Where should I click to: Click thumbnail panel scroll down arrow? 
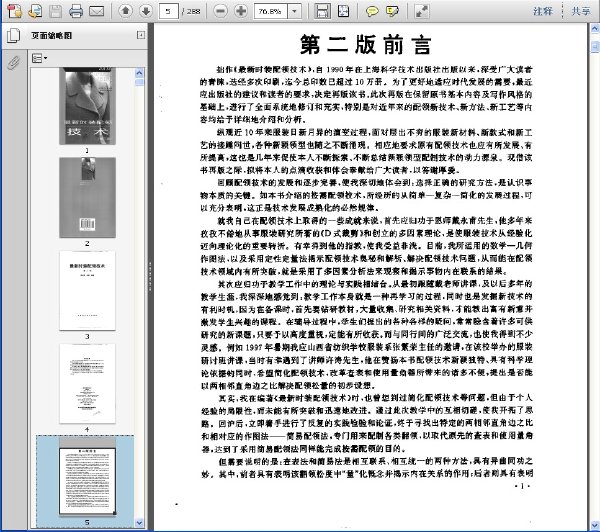[139, 522]
